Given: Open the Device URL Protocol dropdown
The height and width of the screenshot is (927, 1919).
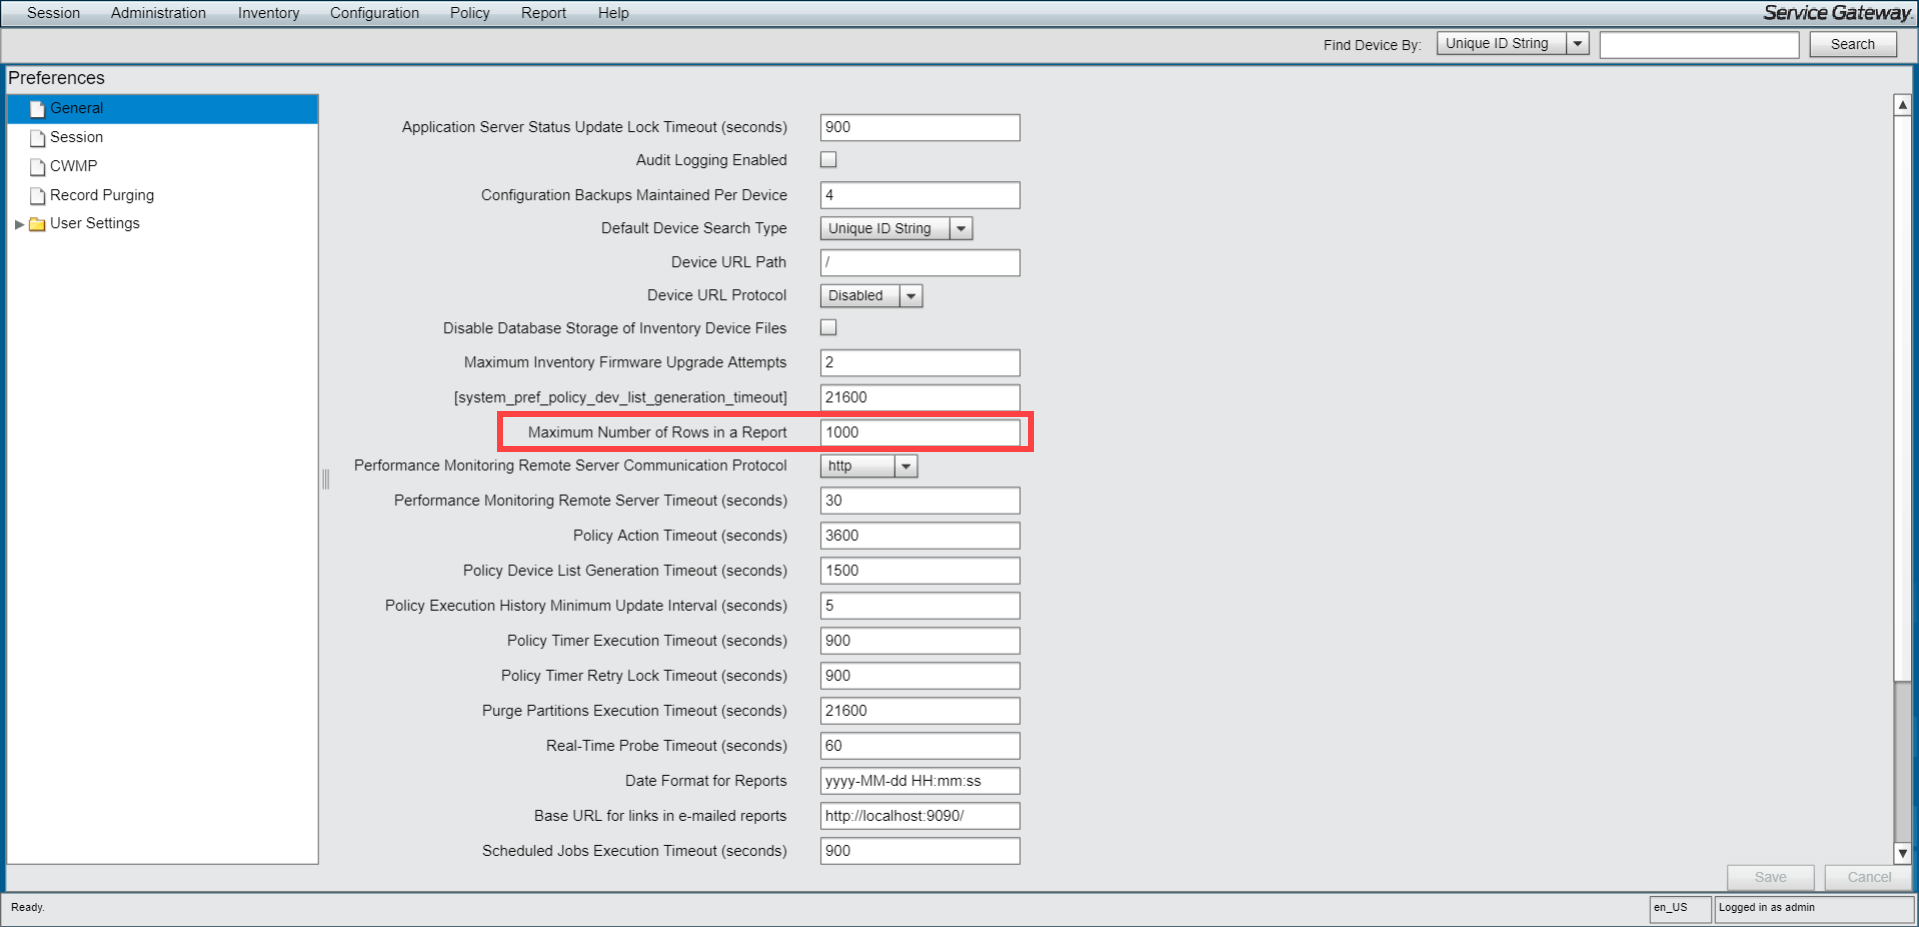Looking at the screenshot, I should click(x=910, y=296).
